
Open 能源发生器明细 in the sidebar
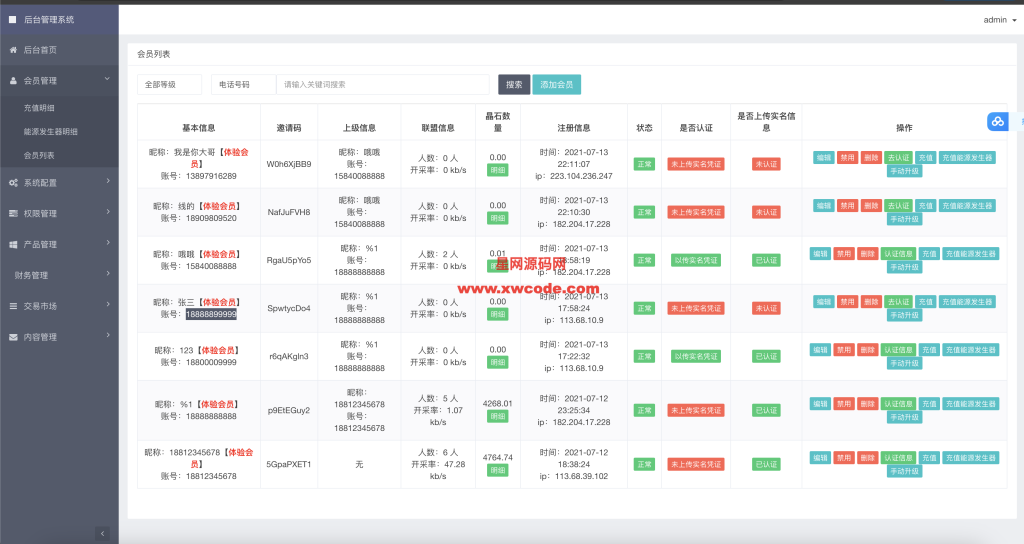[x=51, y=131]
